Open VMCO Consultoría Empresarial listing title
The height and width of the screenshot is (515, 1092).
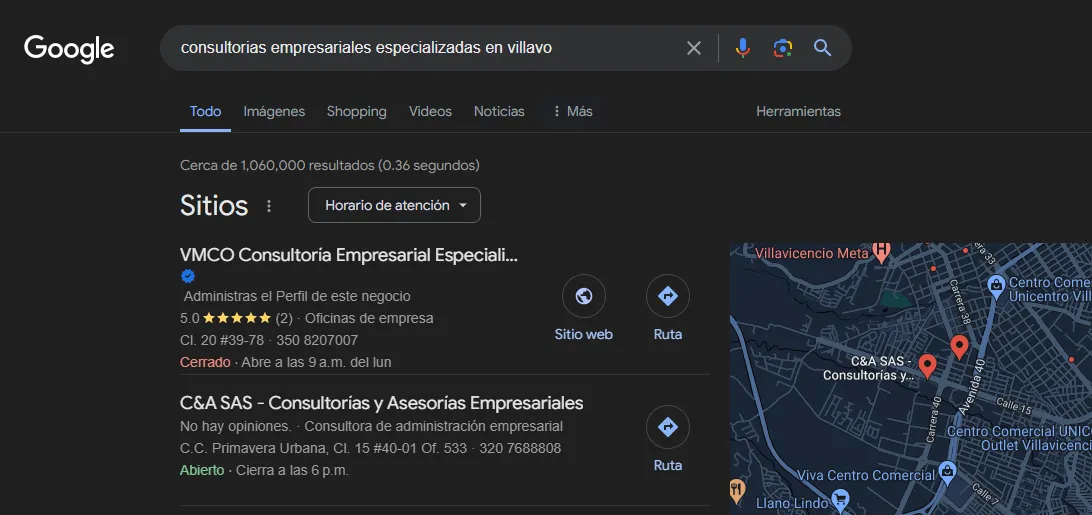click(349, 255)
